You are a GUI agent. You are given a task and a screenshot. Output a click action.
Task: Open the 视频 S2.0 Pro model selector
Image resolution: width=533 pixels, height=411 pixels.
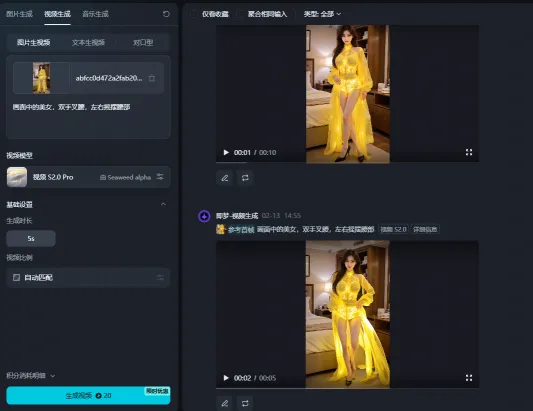coord(88,177)
